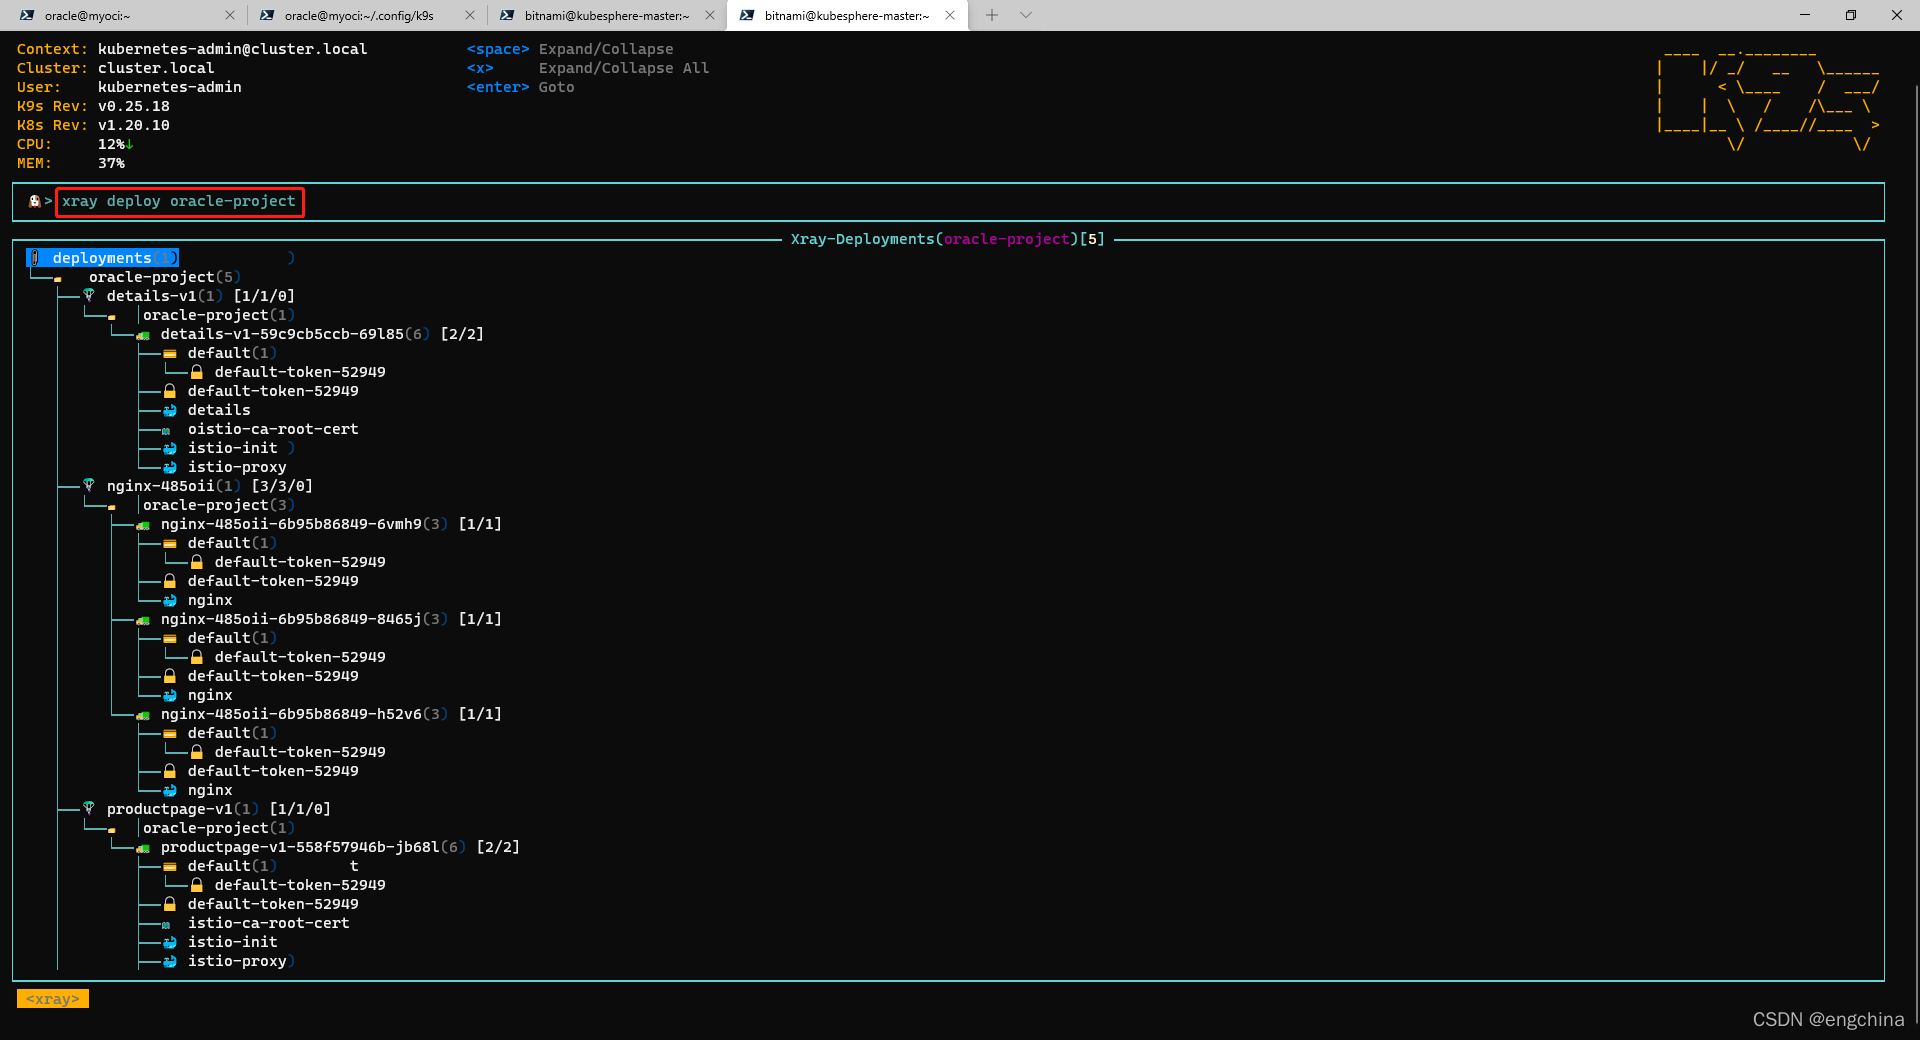Close the oracle@myoci:~/.config/k9s tab
1920x1040 pixels.
click(x=470, y=15)
